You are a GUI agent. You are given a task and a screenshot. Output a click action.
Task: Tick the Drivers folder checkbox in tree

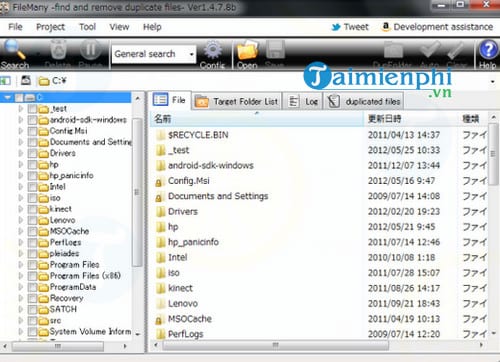32,153
